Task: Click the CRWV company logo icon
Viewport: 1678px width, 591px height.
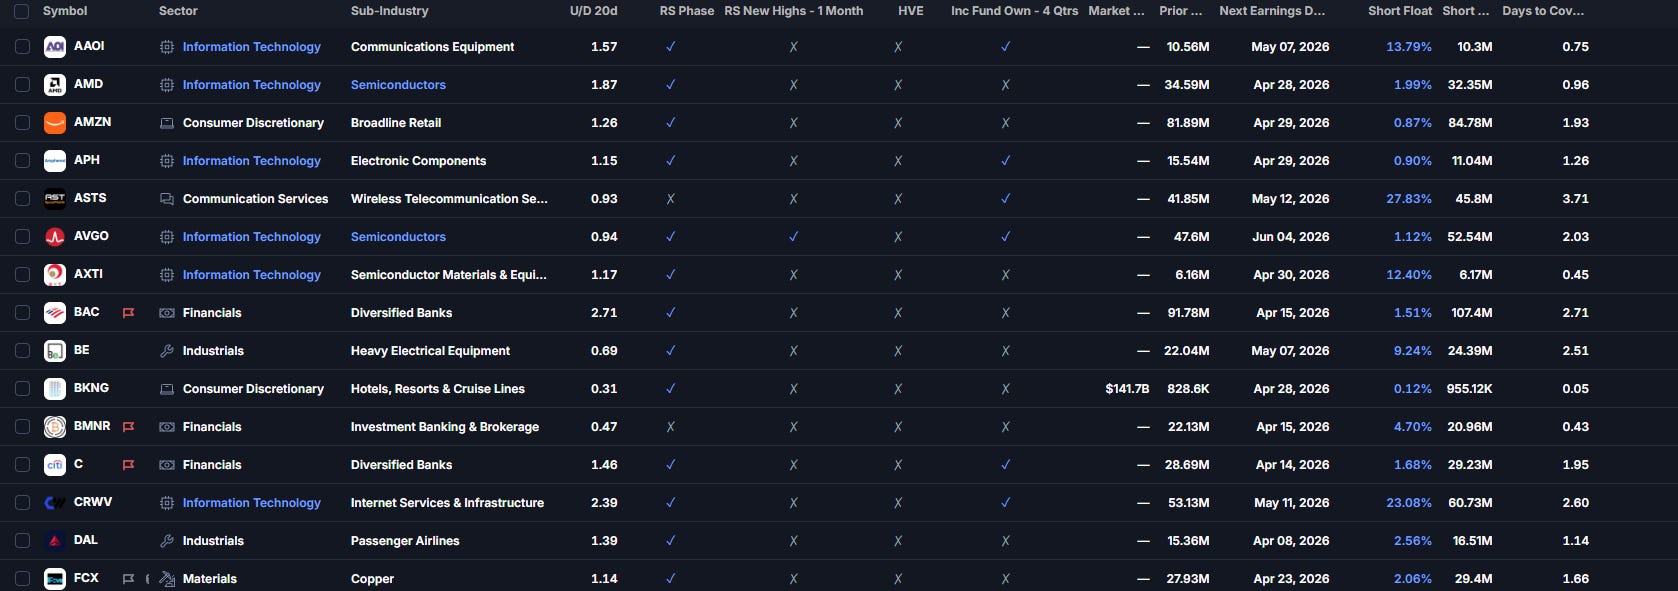Action: 55,503
